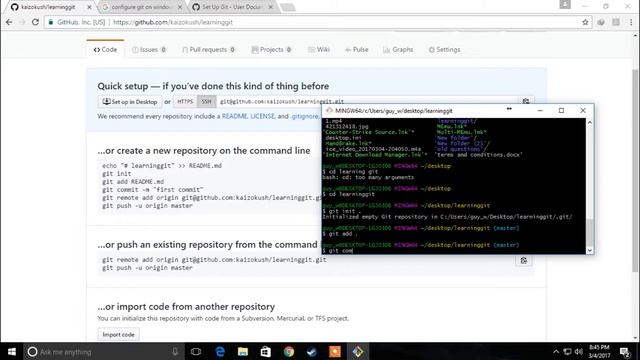The height and width of the screenshot is (360, 640).
Task: Select the HTTPS clone option
Action: 185,102
